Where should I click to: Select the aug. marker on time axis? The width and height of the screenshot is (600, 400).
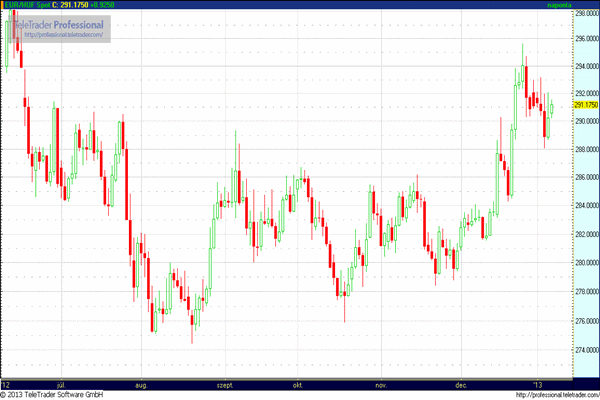click(141, 384)
